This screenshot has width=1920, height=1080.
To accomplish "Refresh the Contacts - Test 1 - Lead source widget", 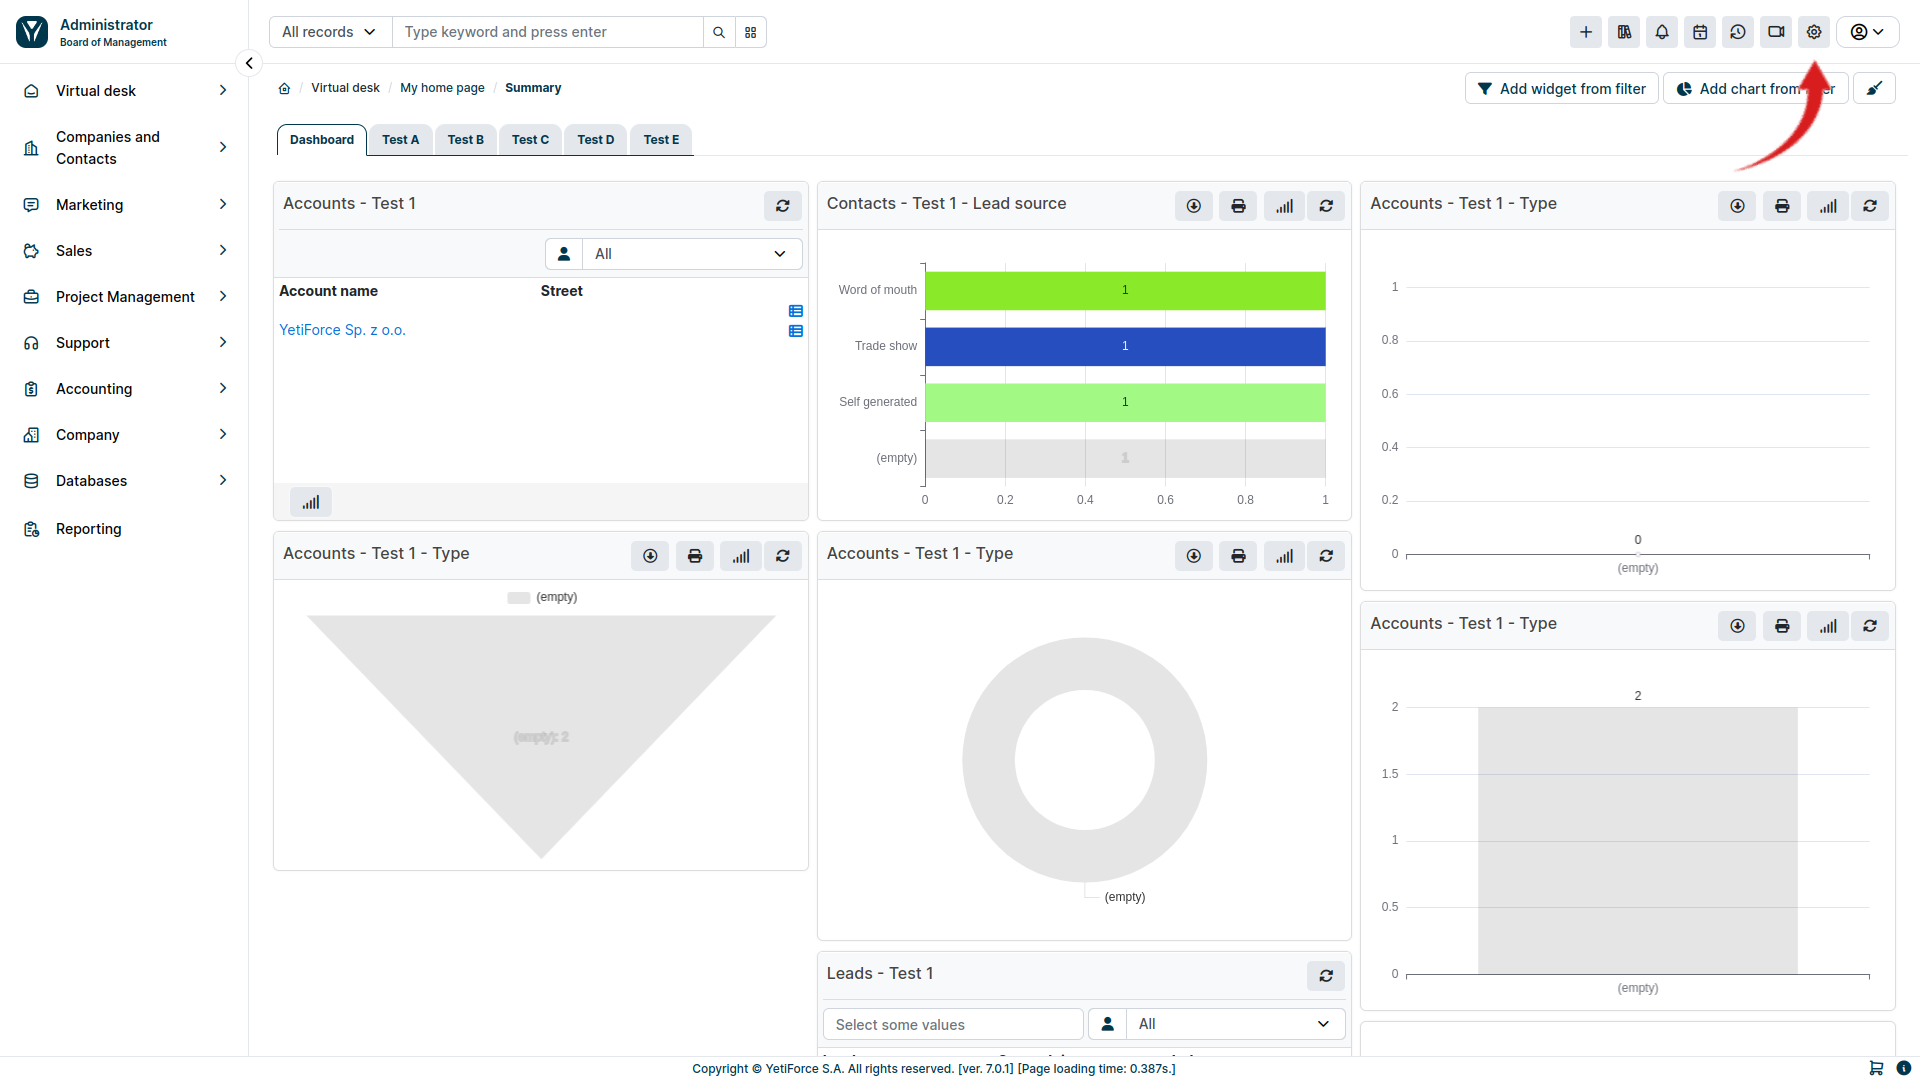I will 1326,206.
